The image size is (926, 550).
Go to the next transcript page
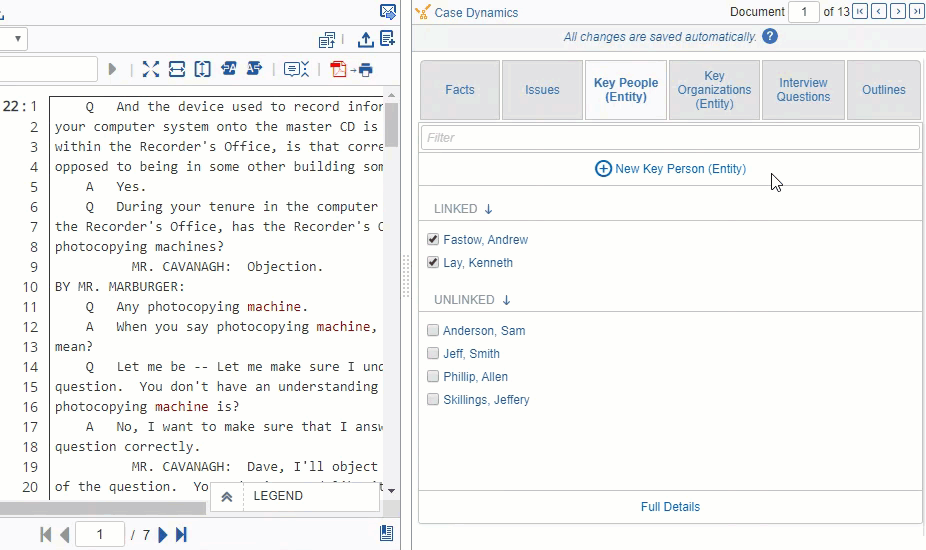[x=163, y=535]
